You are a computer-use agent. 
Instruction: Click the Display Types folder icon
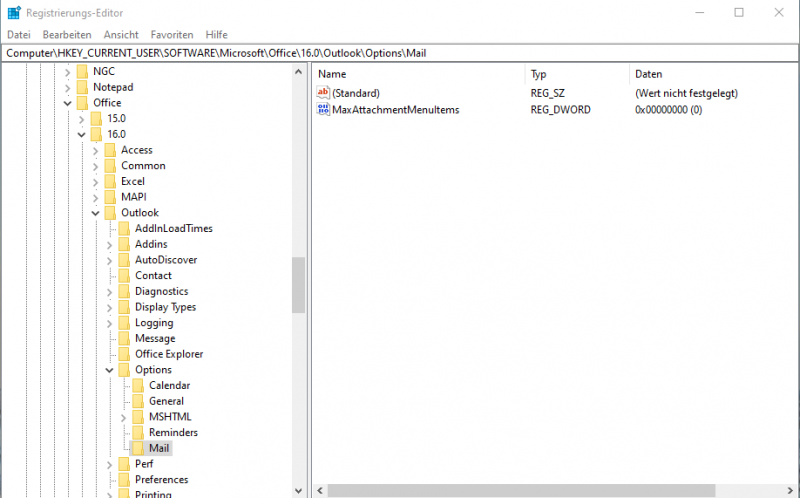[124, 308]
